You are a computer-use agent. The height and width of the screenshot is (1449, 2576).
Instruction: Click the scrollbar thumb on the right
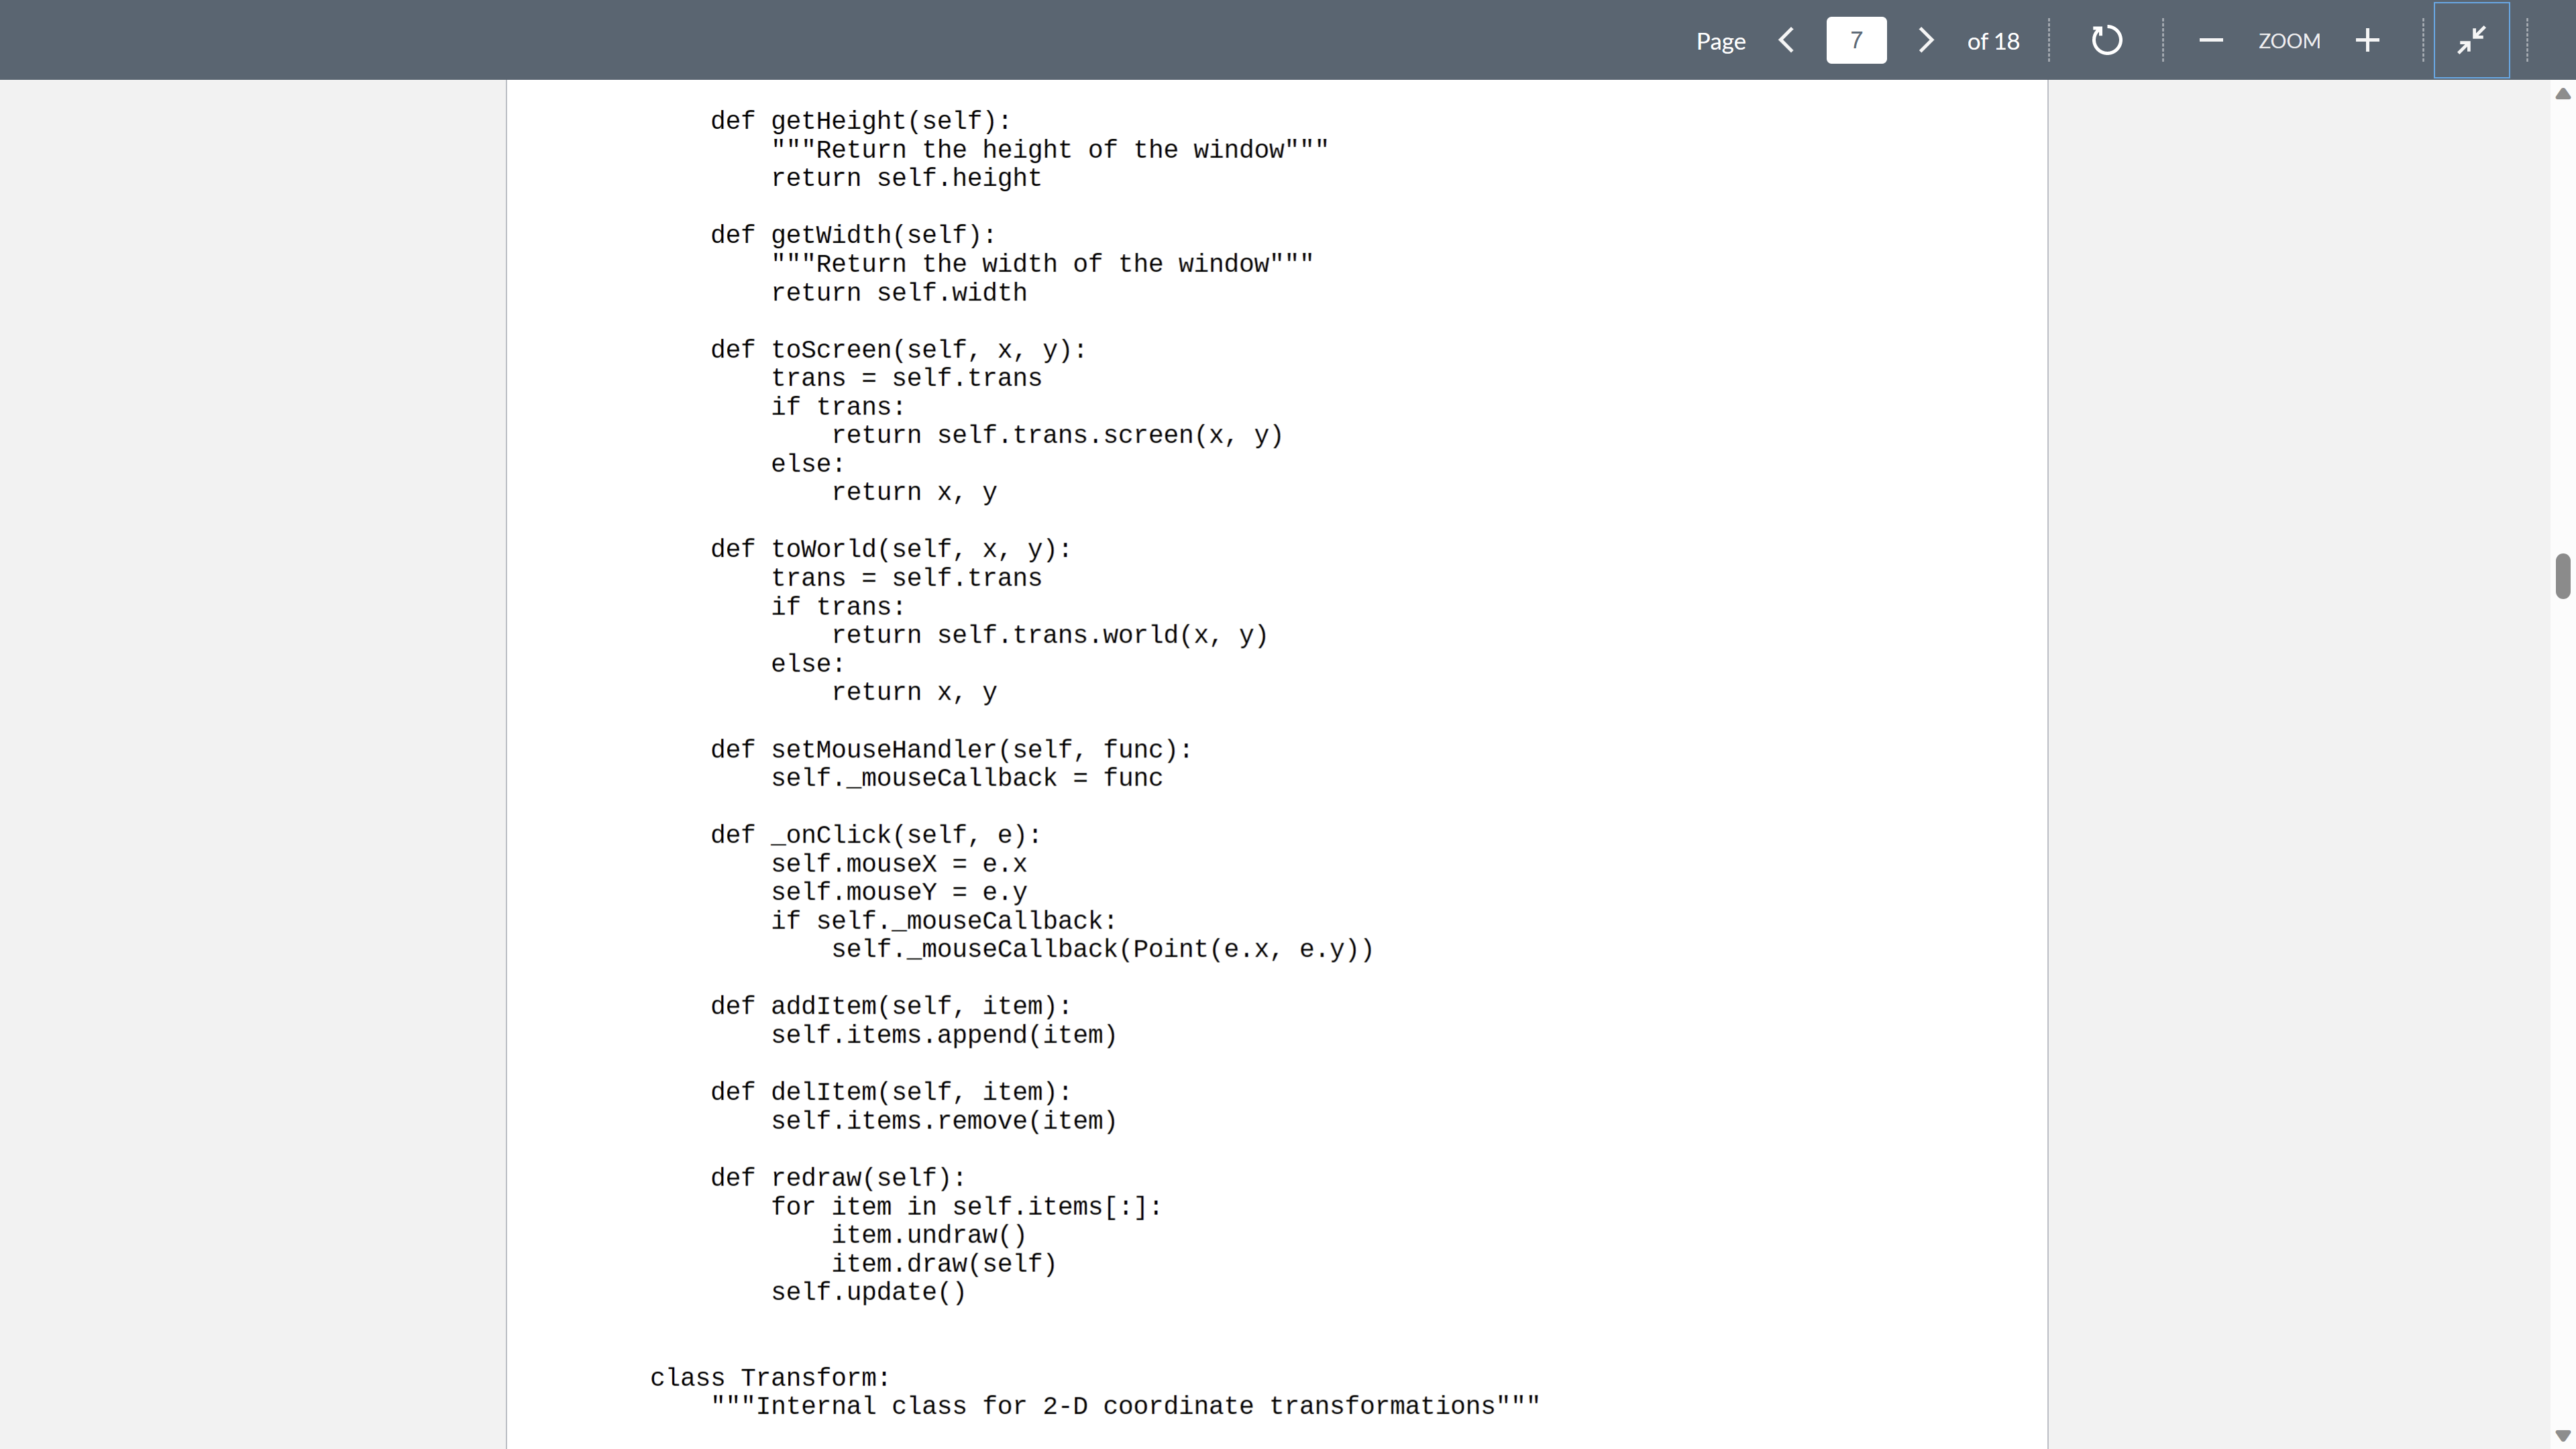[x=2562, y=575]
